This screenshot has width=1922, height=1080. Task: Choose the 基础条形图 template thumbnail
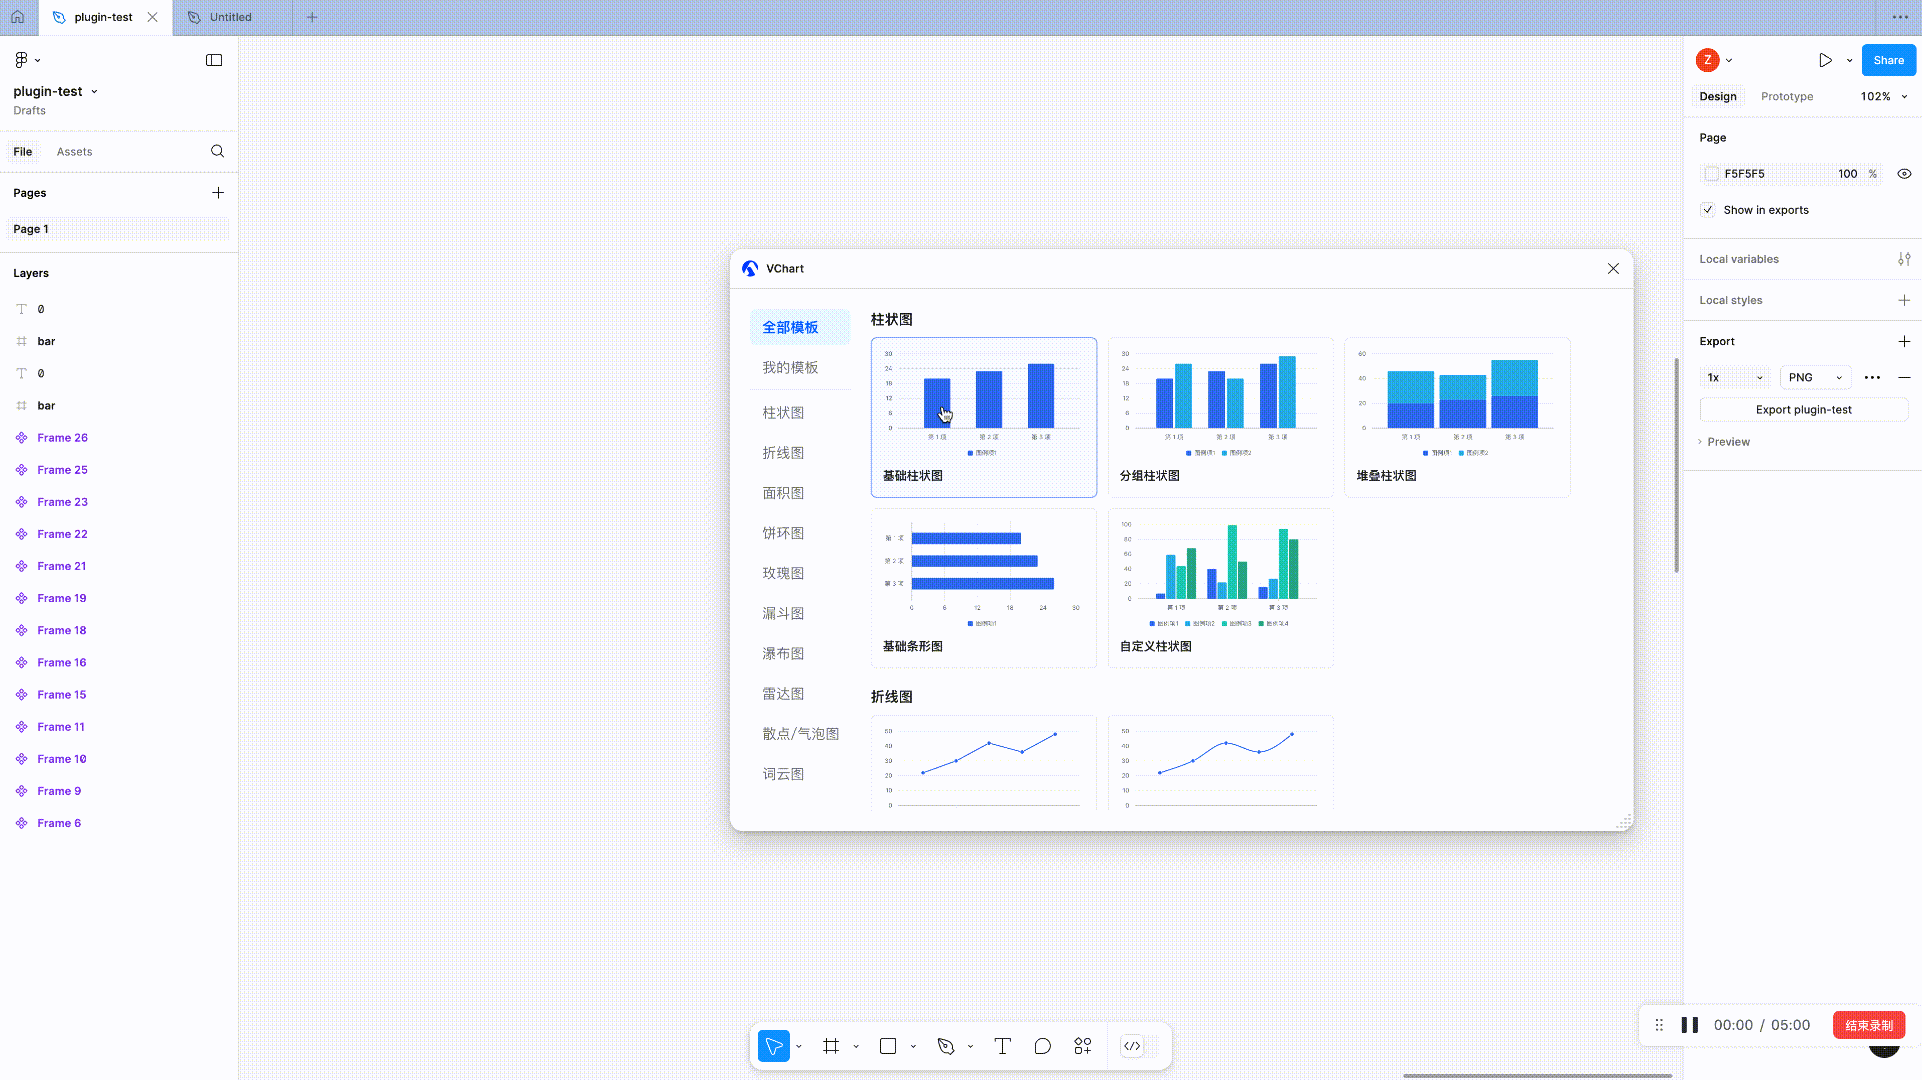coord(984,588)
